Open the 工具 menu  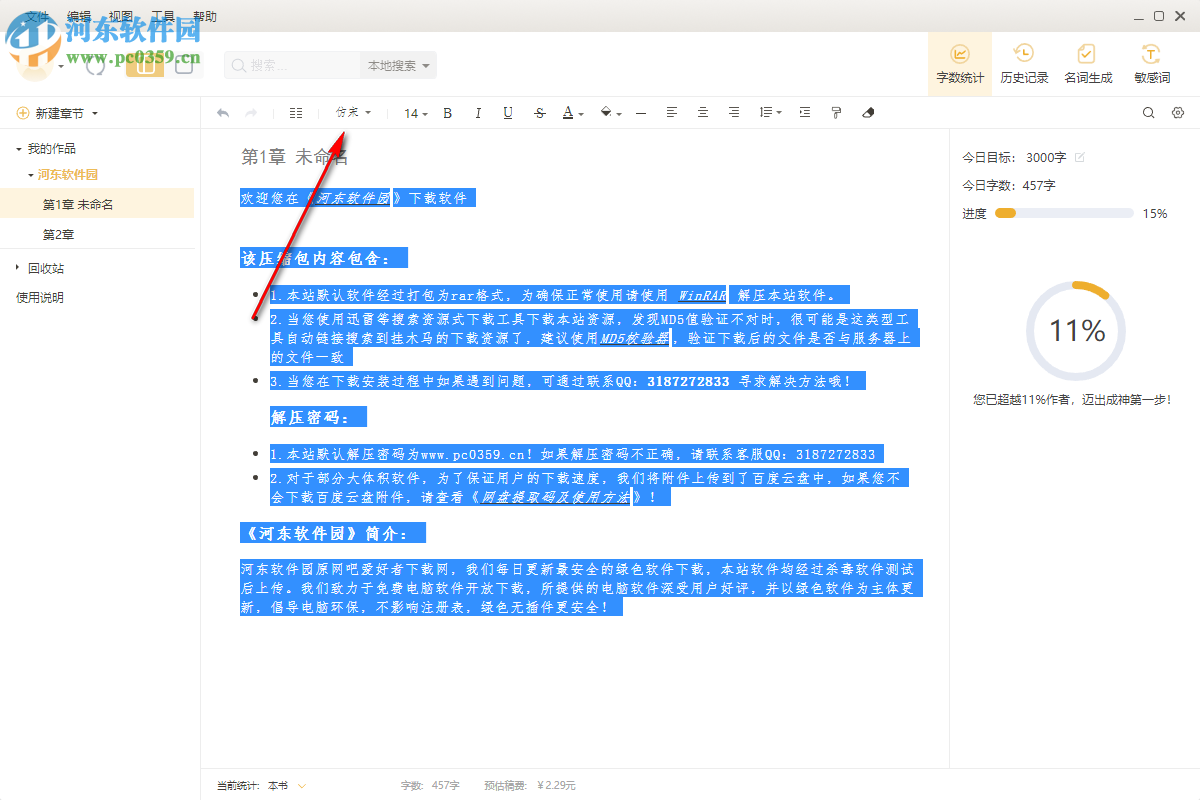click(x=163, y=16)
